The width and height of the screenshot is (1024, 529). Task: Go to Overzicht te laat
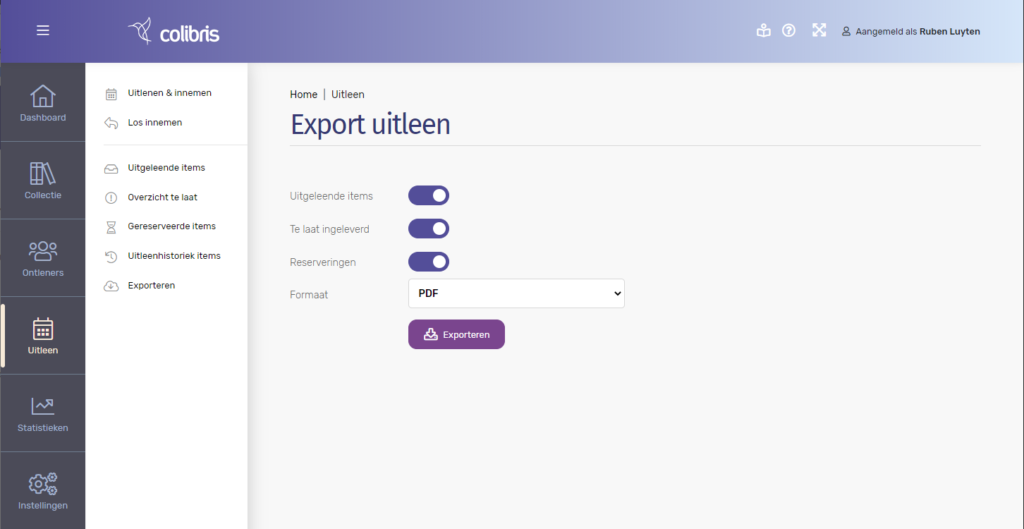(x=163, y=197)
